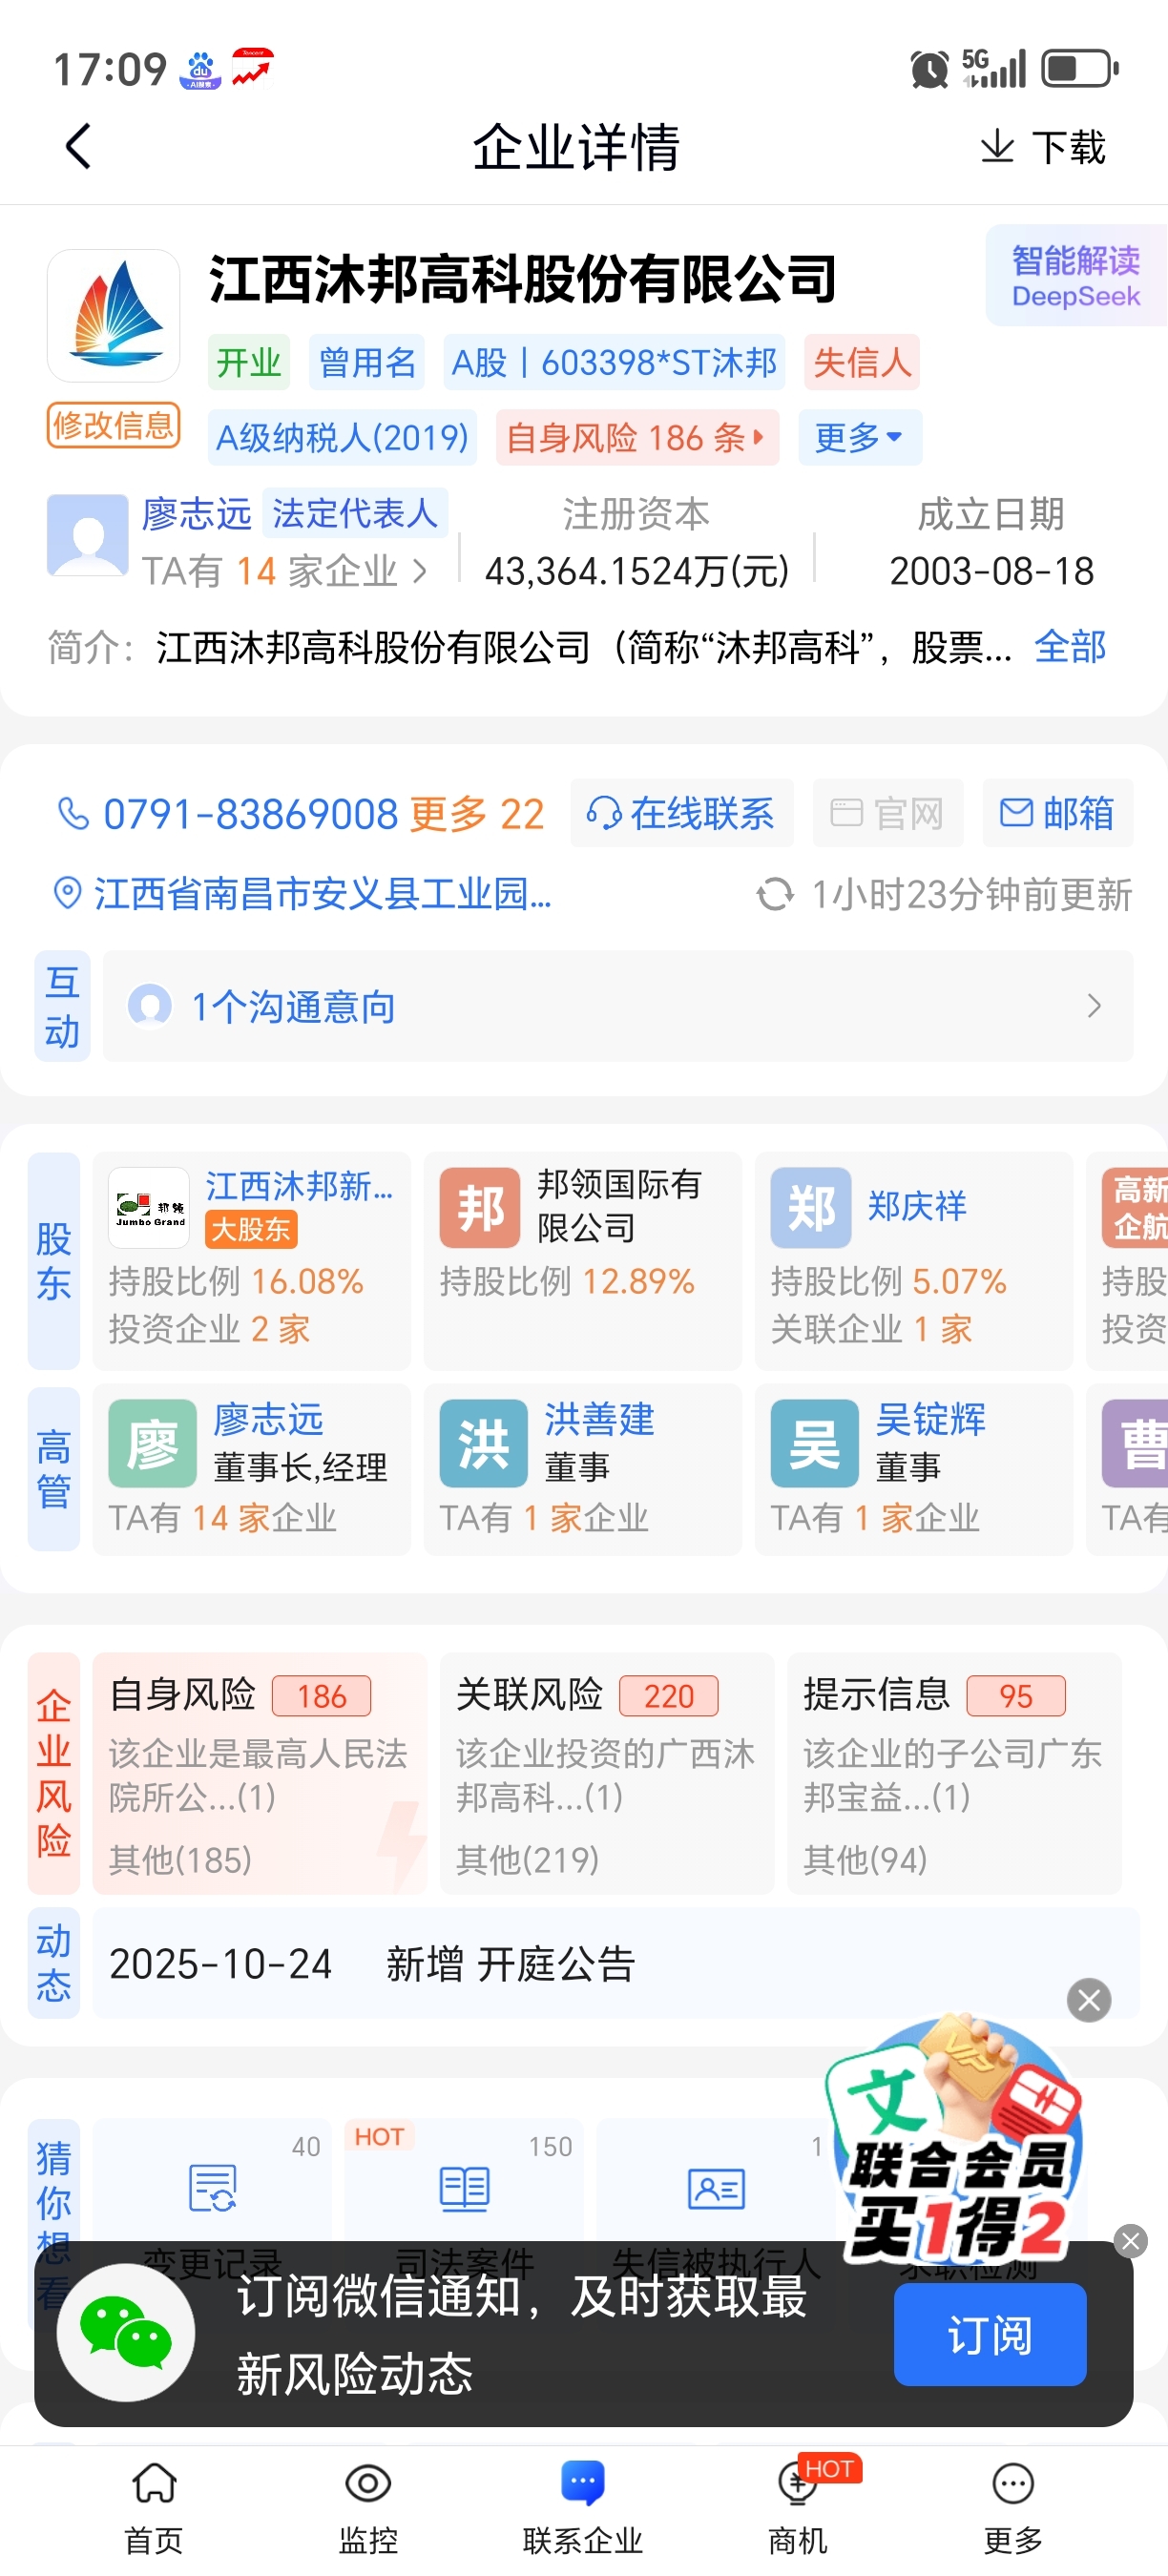Expand TA有 14 家企业 chevron

point(420,572)
